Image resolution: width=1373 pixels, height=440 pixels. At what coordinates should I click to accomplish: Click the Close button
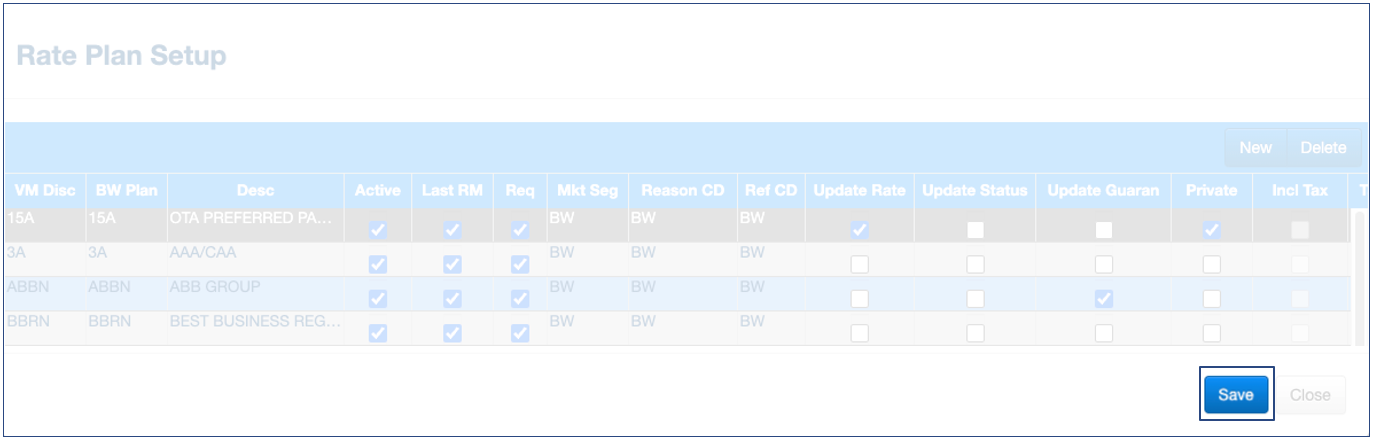click(1309, 395)
